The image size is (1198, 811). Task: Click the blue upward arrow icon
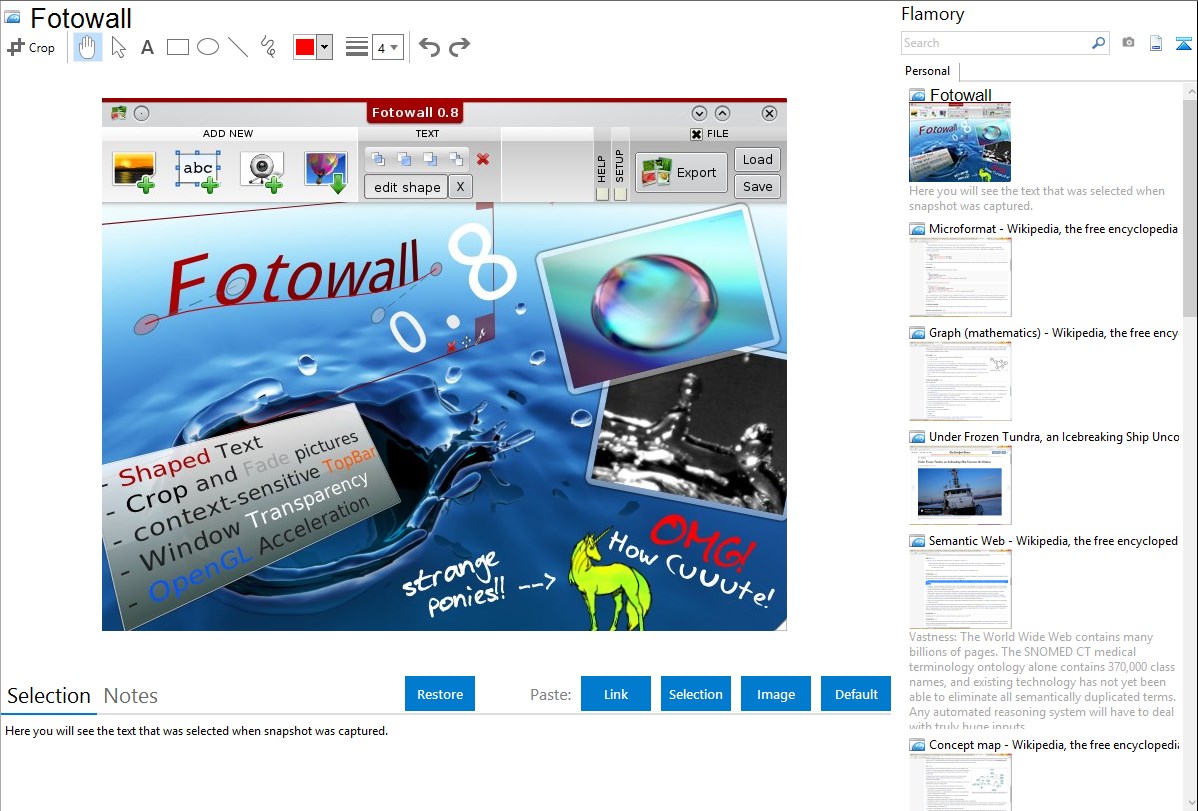click(1183, 43)
